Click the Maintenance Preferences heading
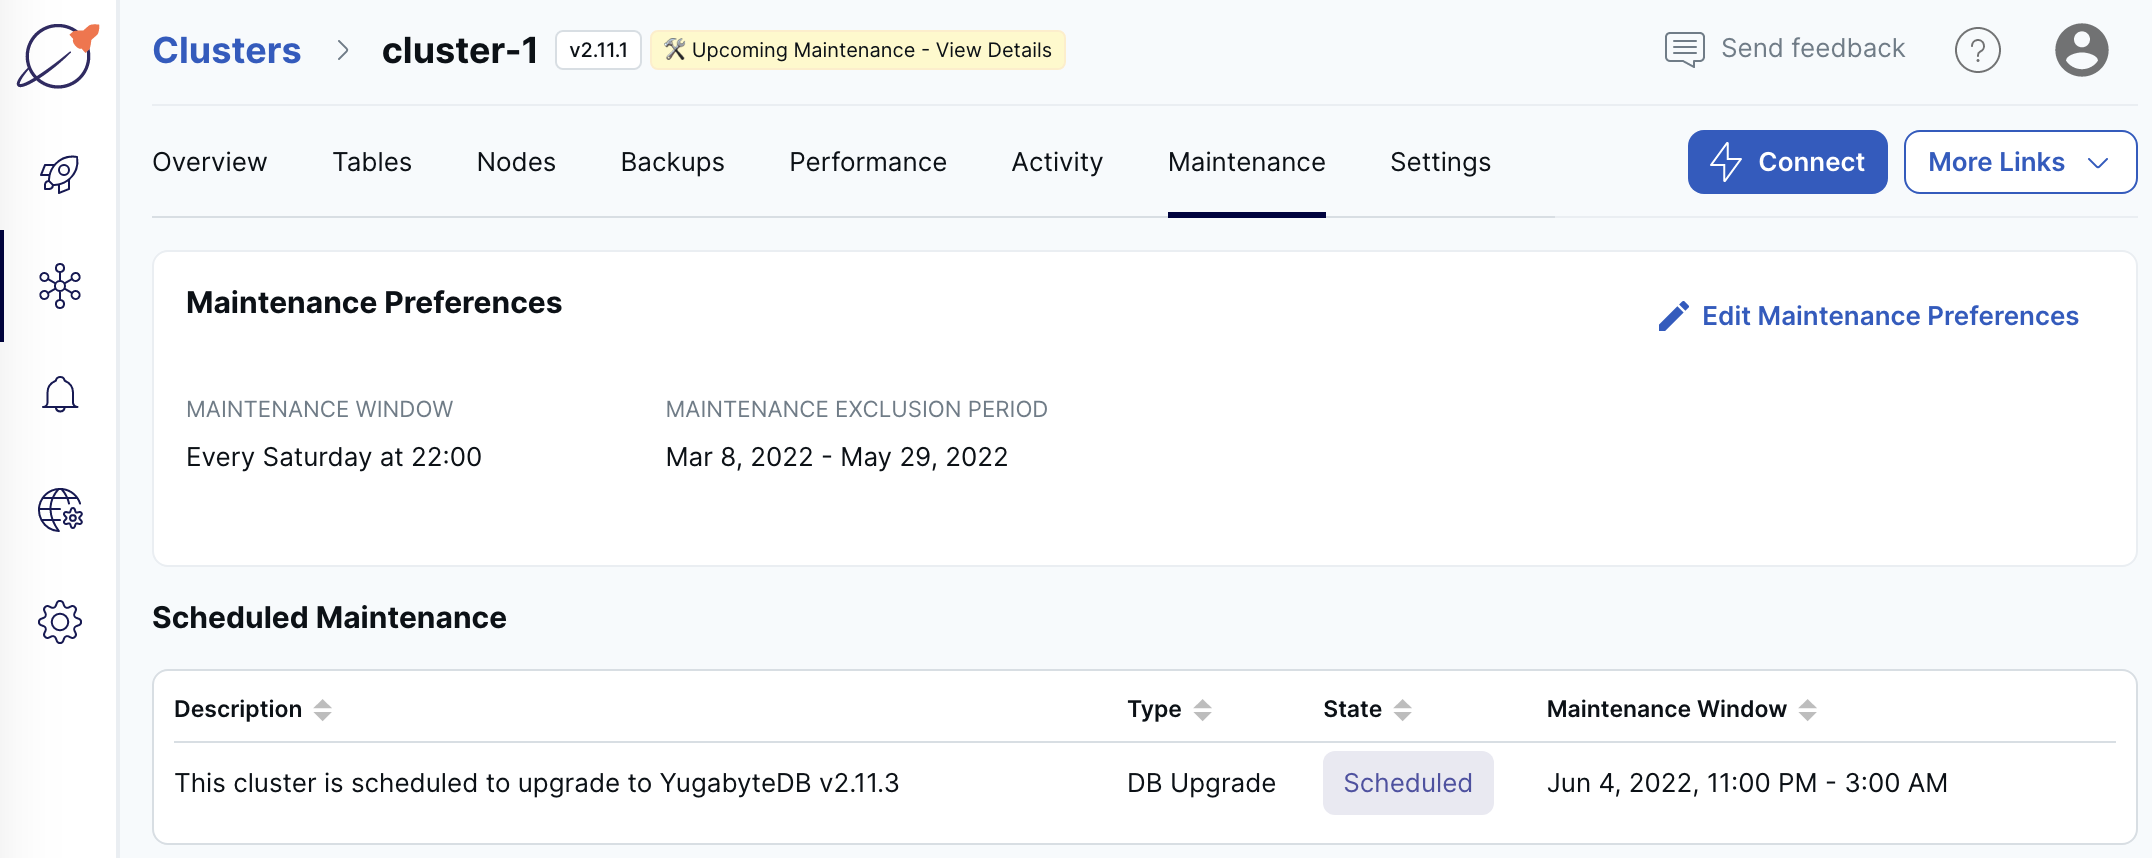Viewport: 2152px width, 858px height. (x=374, y=303)
